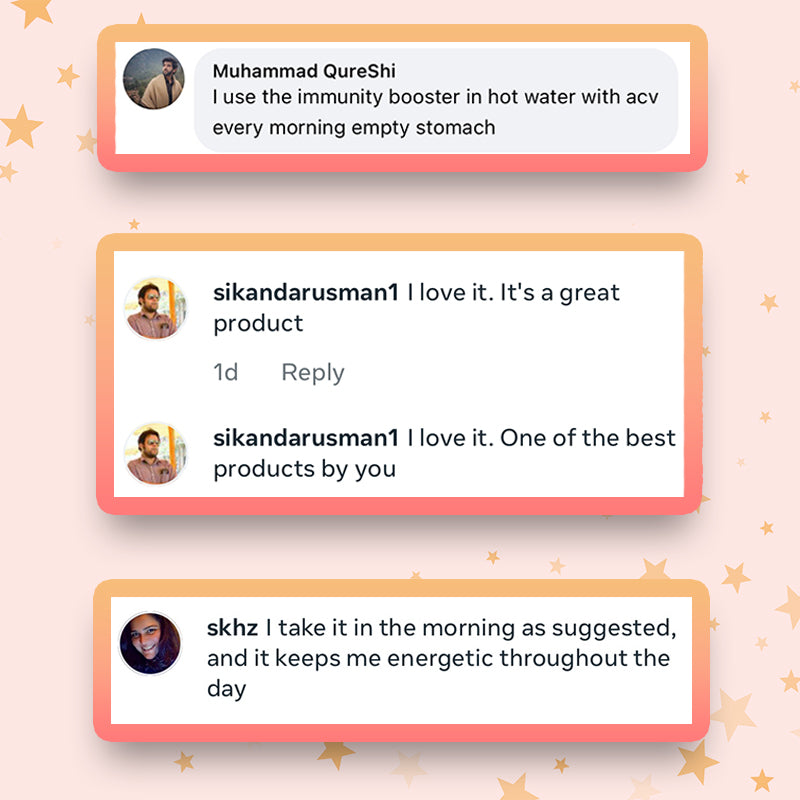Open skhz's profile picture

150,643
